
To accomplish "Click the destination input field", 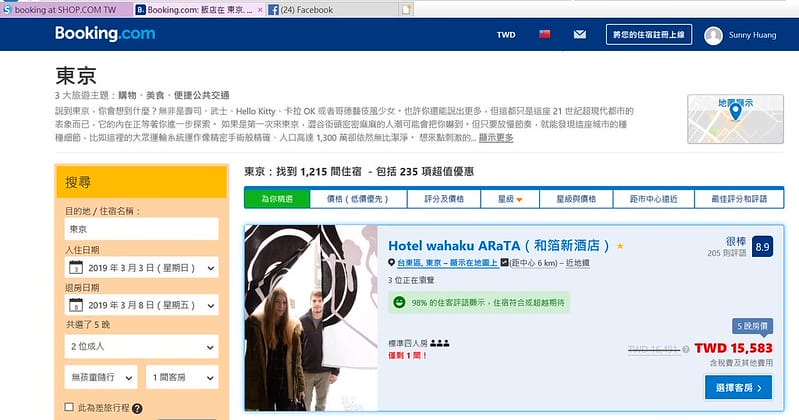I will tap(142, 230).
